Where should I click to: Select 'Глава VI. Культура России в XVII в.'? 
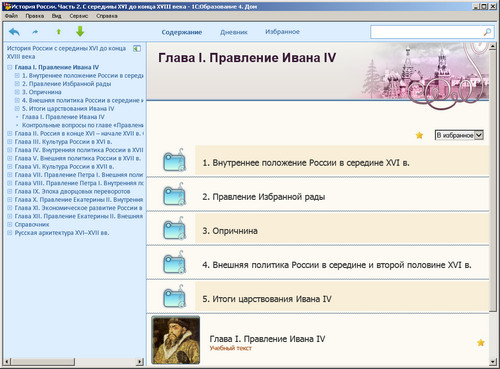point(64,166)
